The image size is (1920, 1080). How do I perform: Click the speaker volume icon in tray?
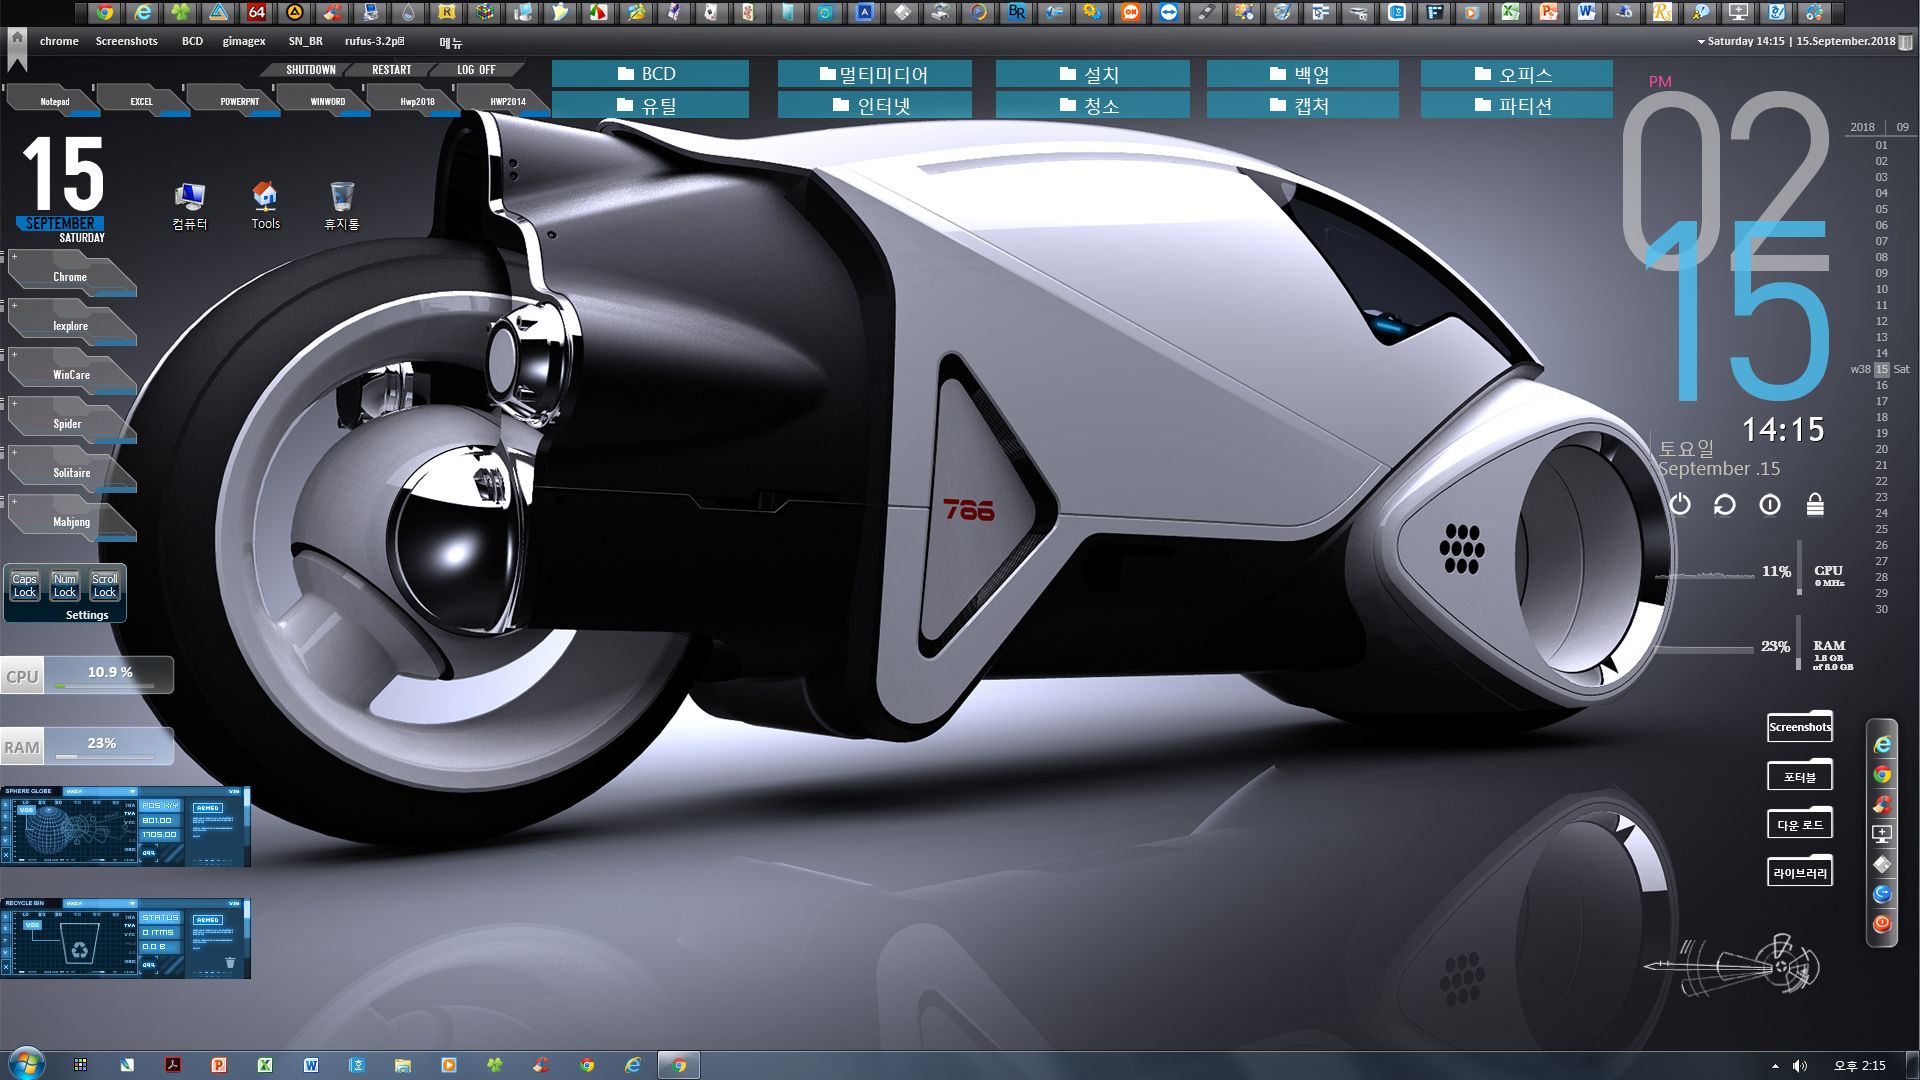1800,1066
